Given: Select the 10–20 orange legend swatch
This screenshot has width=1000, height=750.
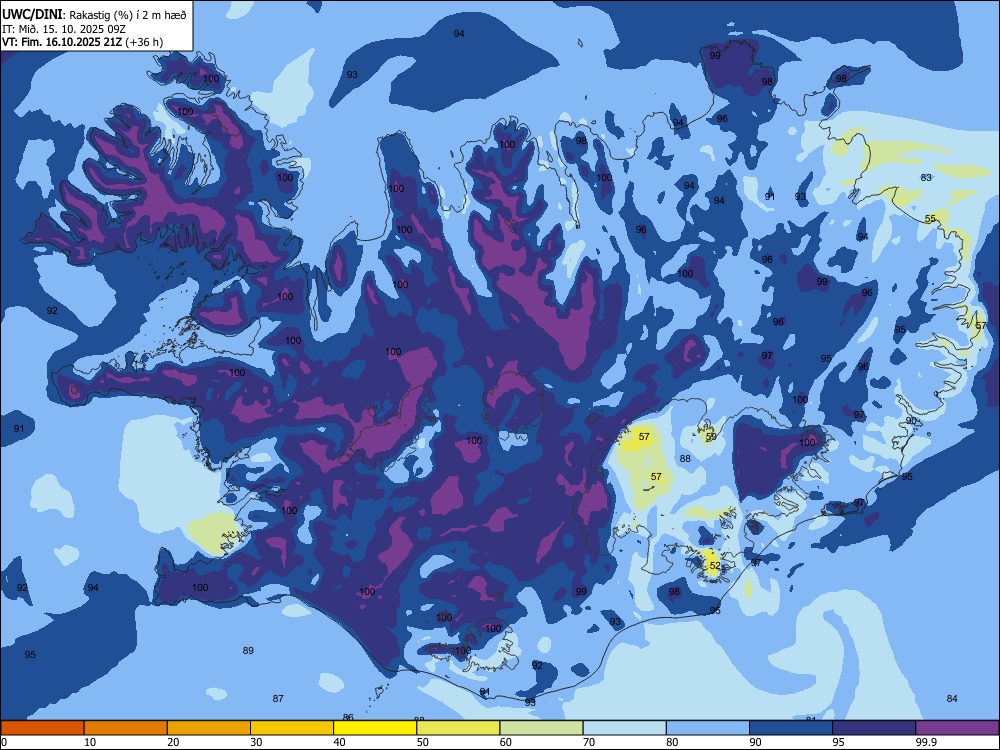Looking at the screenshot, I should click(126, 728).
